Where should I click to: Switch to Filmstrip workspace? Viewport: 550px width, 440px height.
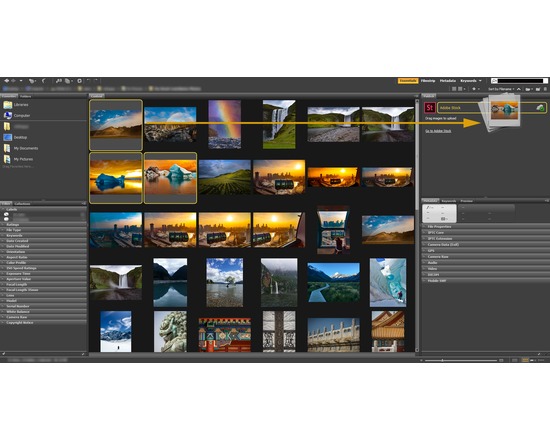tap(428, 81)
